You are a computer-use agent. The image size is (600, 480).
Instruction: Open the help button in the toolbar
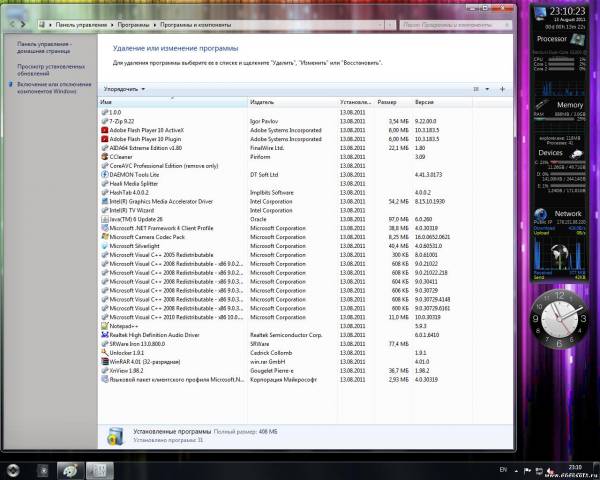tap(502, 89)
